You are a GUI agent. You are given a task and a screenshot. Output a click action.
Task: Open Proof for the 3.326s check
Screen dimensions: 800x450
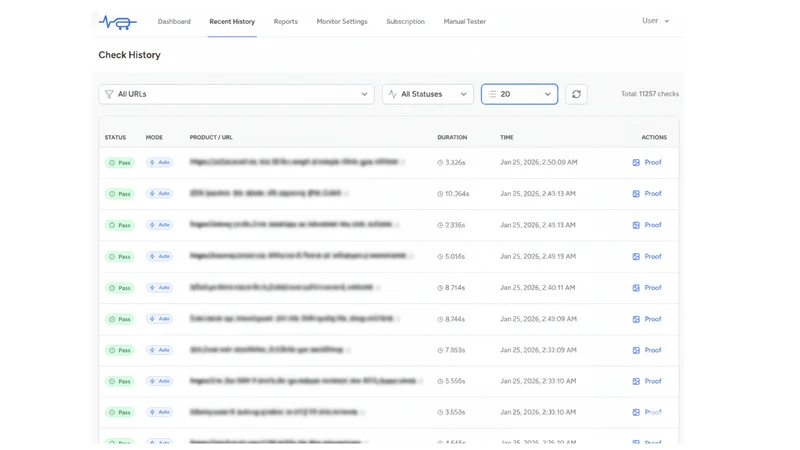pyautogui.click(x=647, y=162)
